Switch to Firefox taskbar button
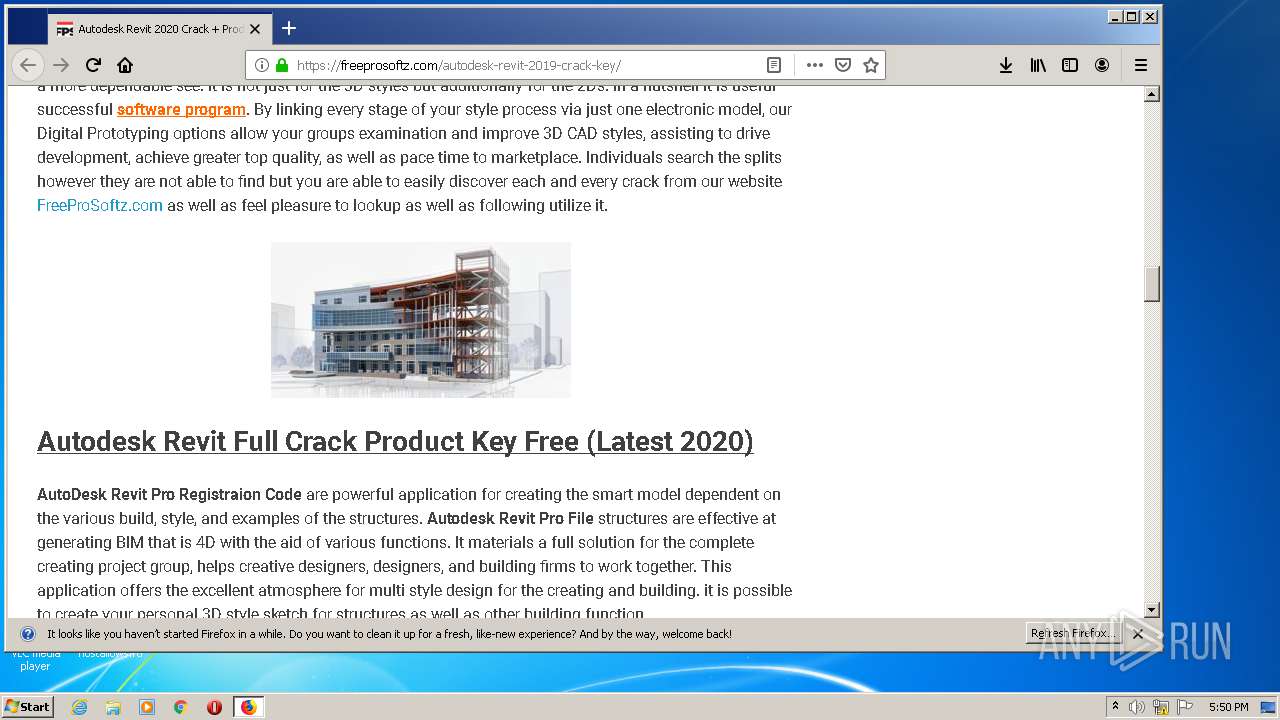This screenshot has width=1280, height=720. pyautogui.click(x=248, y=707)
